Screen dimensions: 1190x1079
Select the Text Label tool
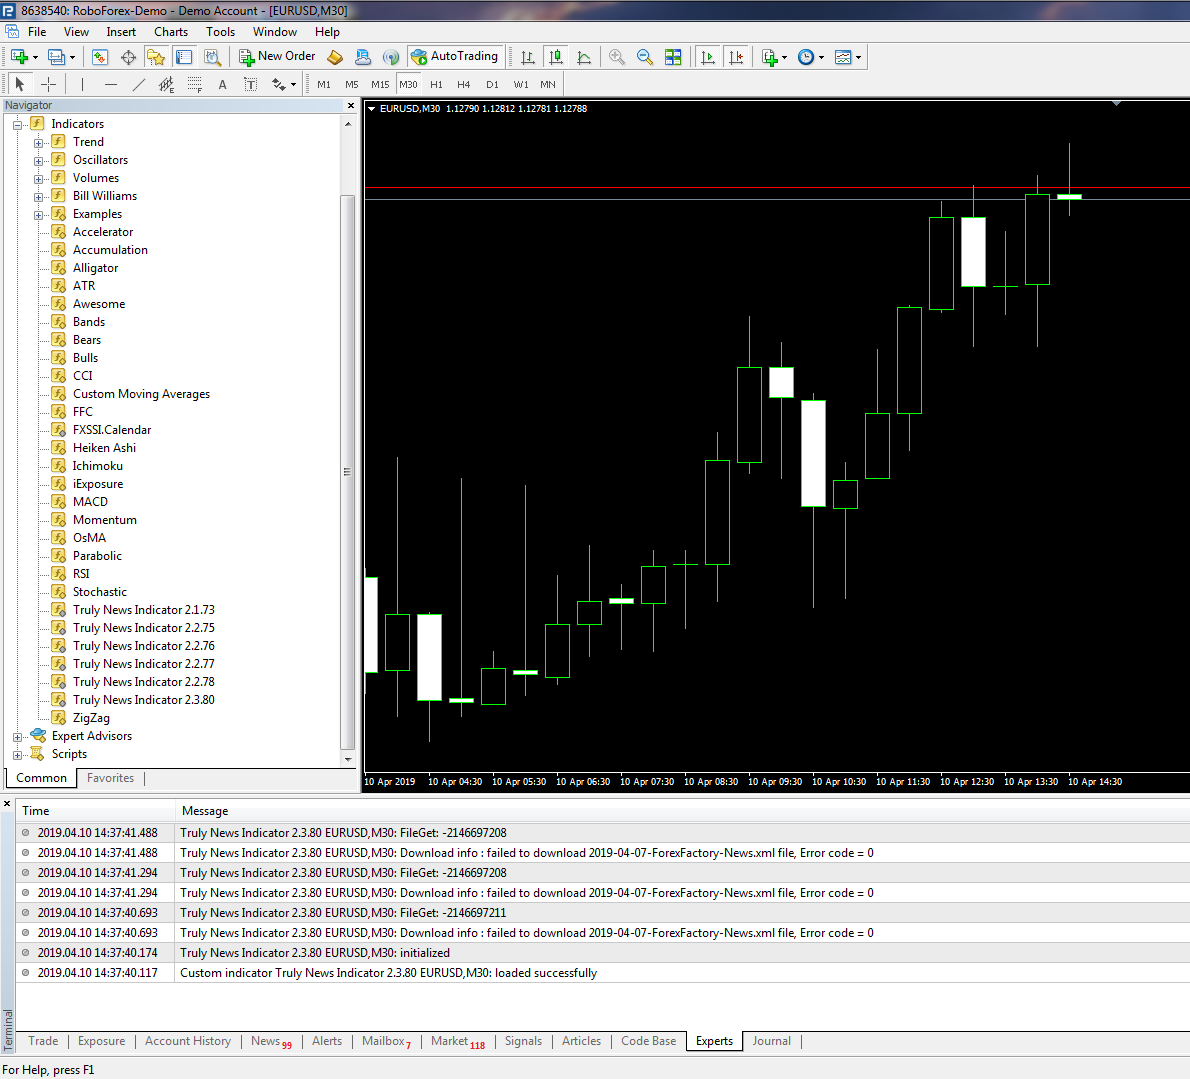(x=250, y=84)
